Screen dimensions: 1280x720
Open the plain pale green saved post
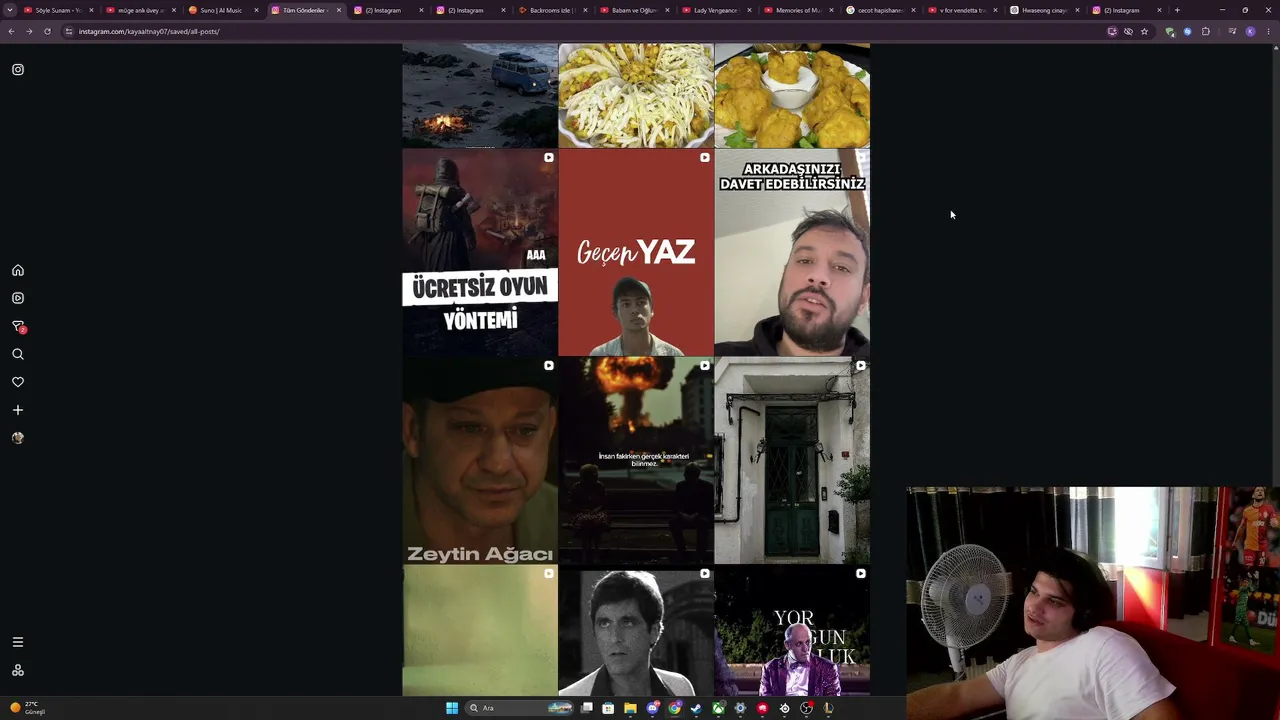pos(480,631)
